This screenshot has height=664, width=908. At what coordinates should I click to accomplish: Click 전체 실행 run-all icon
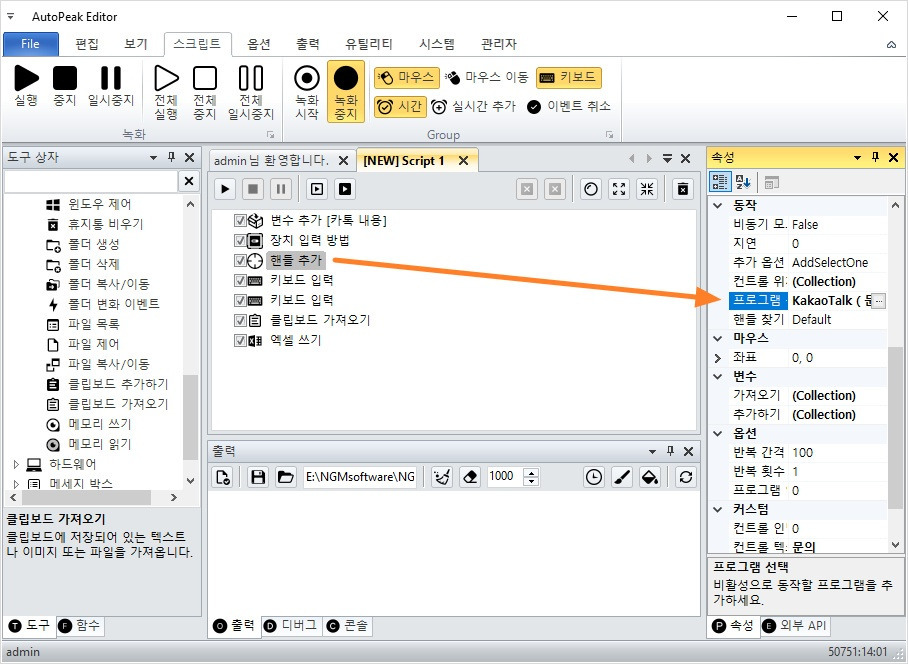click(166, 93)
